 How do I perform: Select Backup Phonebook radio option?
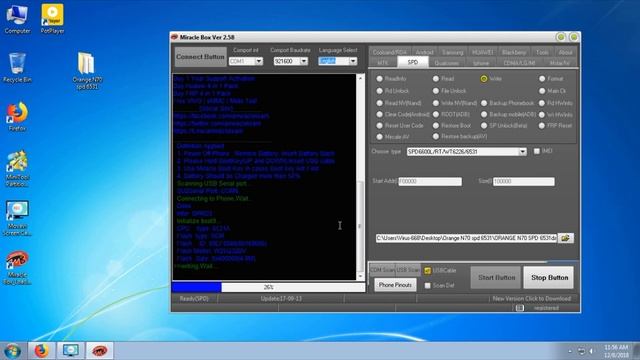tap(484, 103)
